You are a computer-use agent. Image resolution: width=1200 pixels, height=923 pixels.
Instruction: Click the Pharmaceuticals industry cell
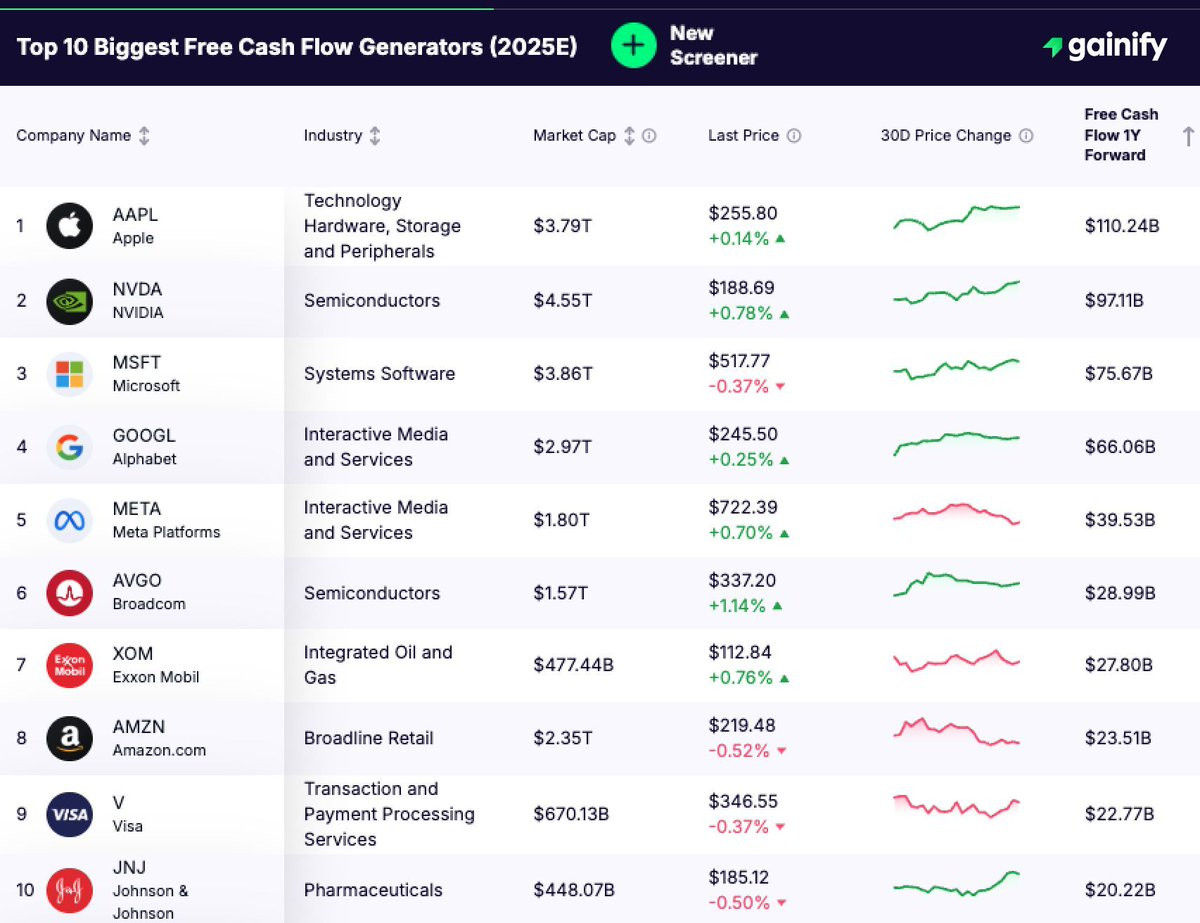pyautogui.click(x=373, y=890)
